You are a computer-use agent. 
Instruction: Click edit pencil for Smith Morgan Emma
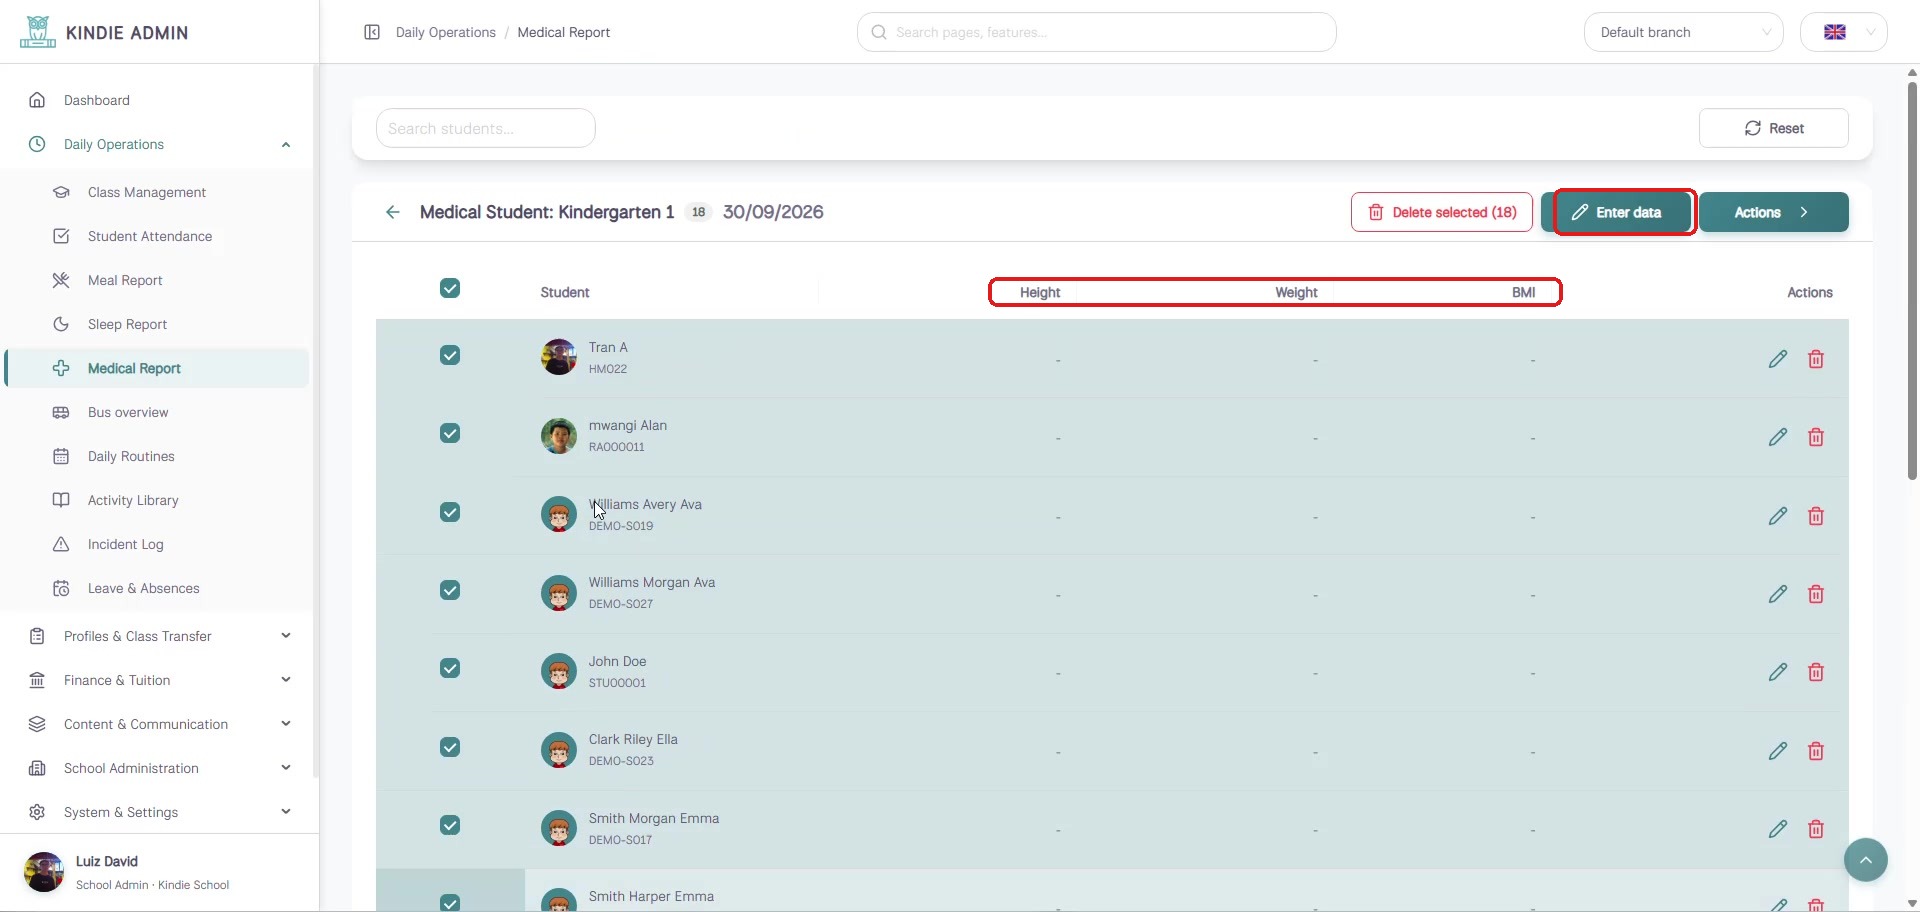1777,829
